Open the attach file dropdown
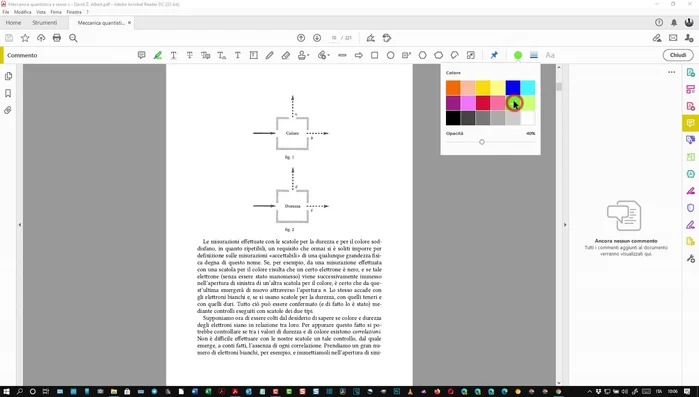699x397 pixels. click(x=323, y=55)
